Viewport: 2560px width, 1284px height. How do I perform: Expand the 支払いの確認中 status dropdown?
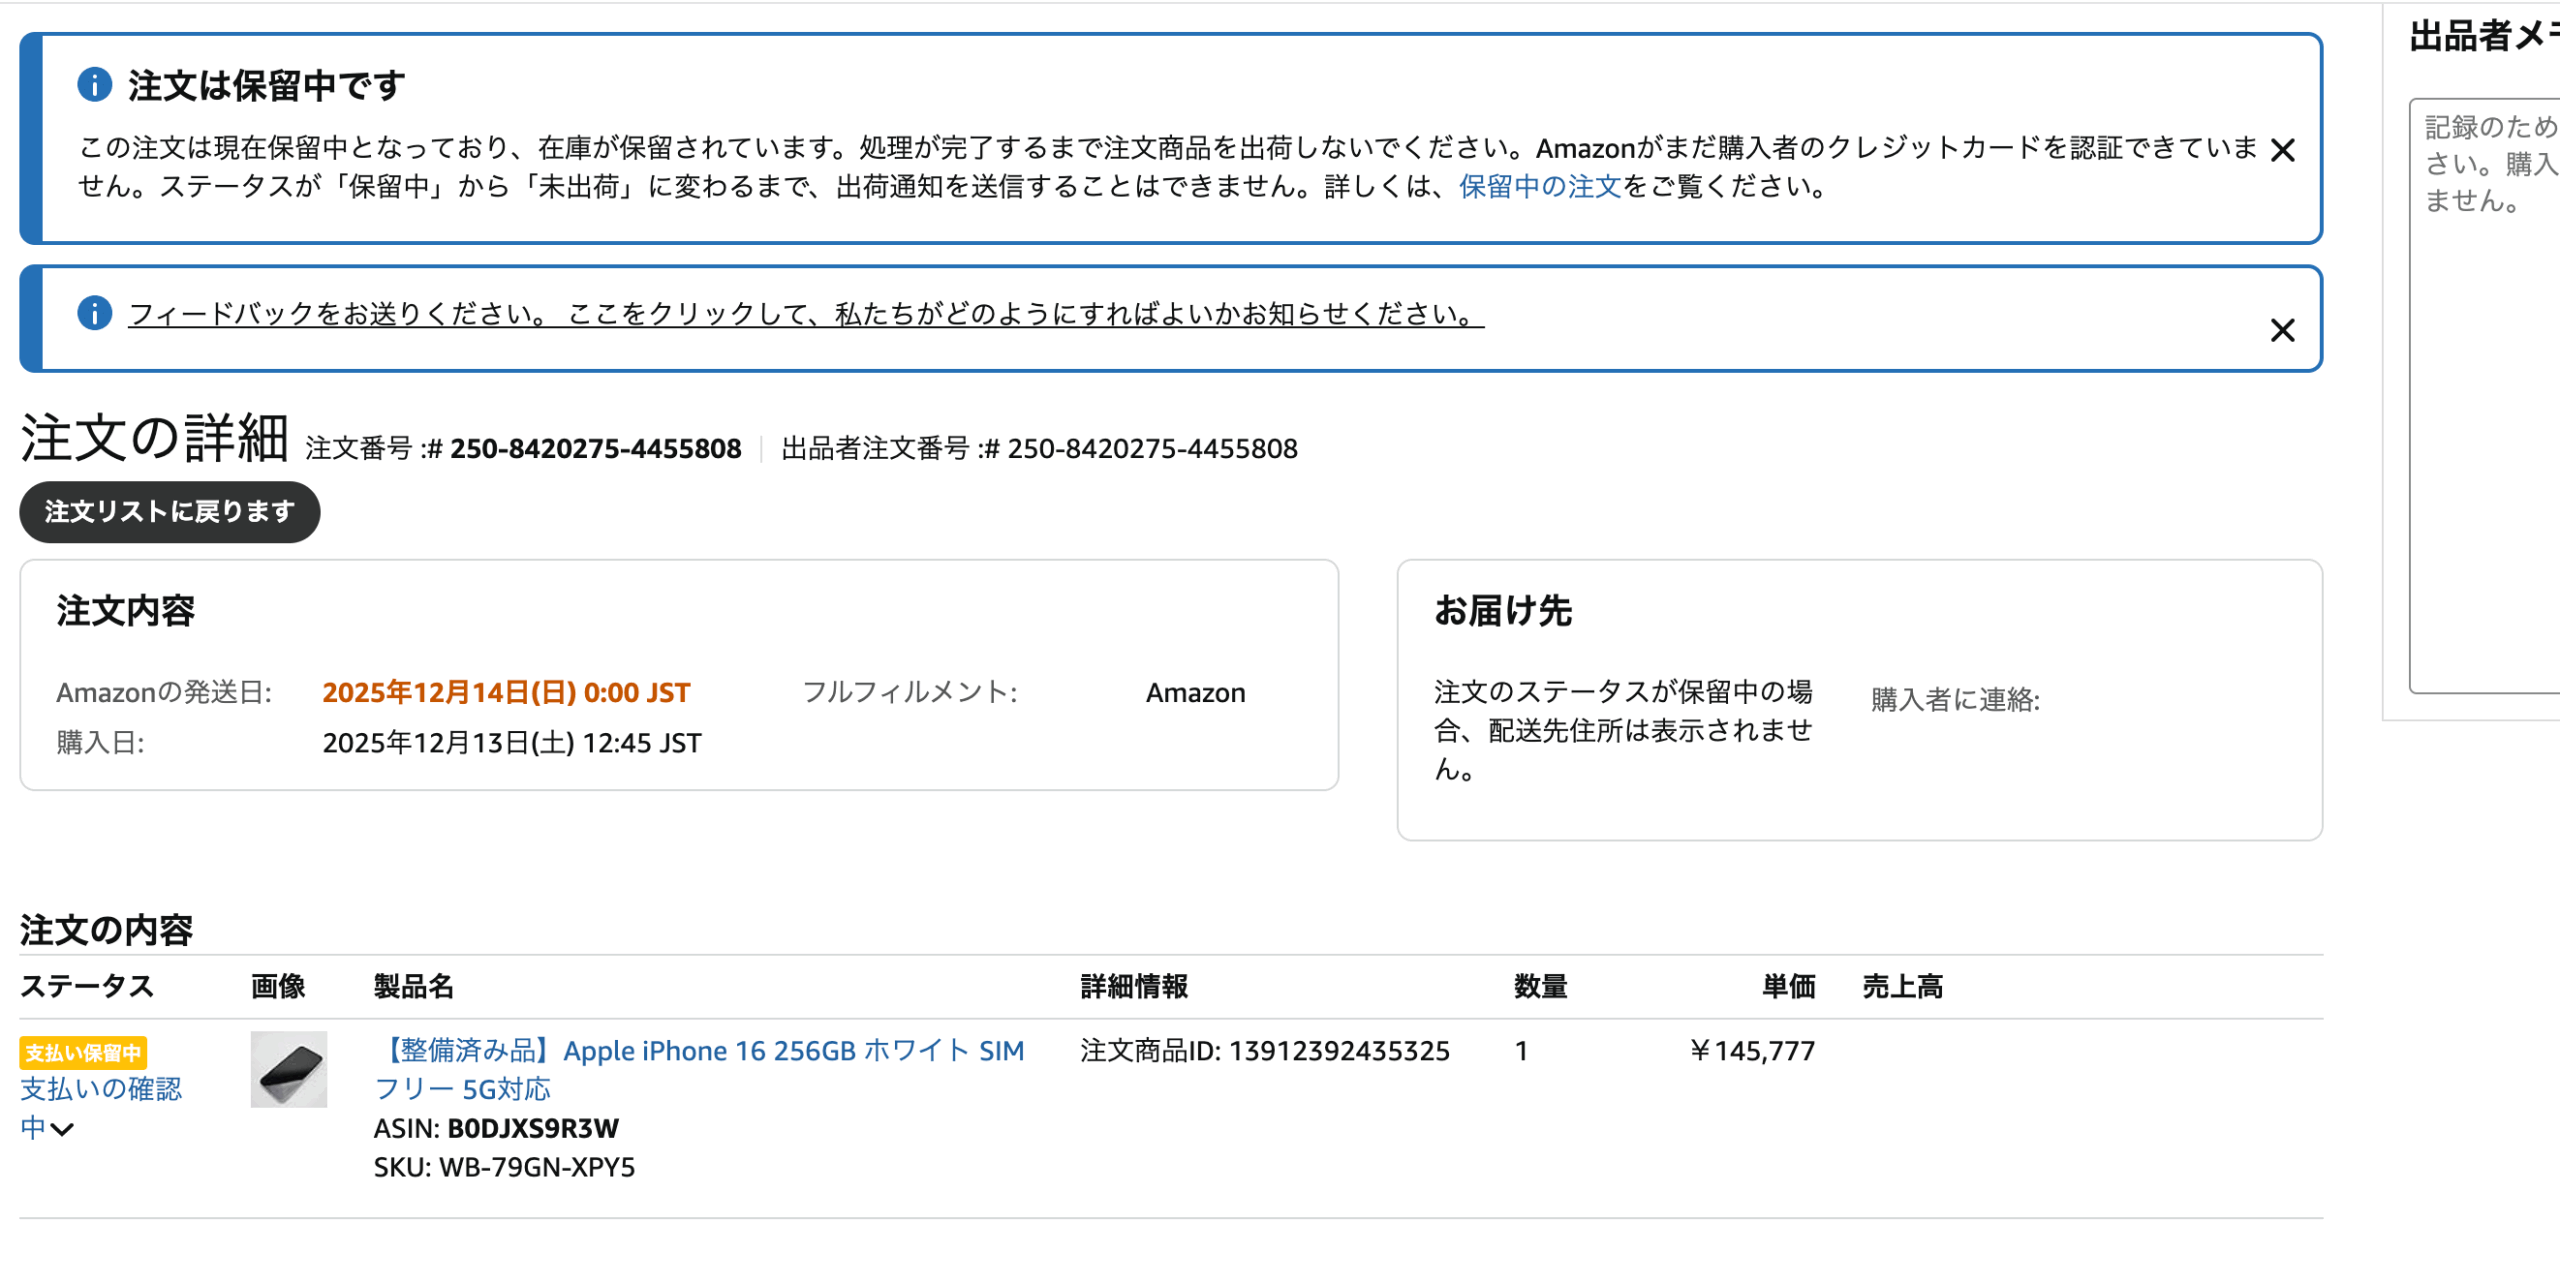(x=100, y=1089)
